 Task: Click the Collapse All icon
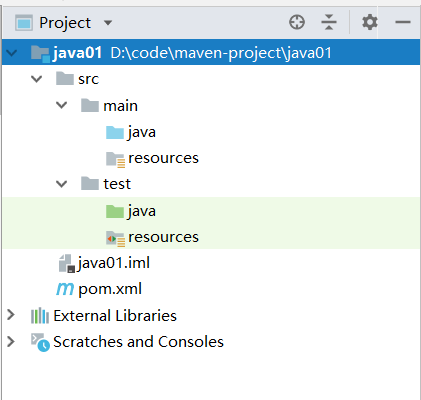(329, 23)
